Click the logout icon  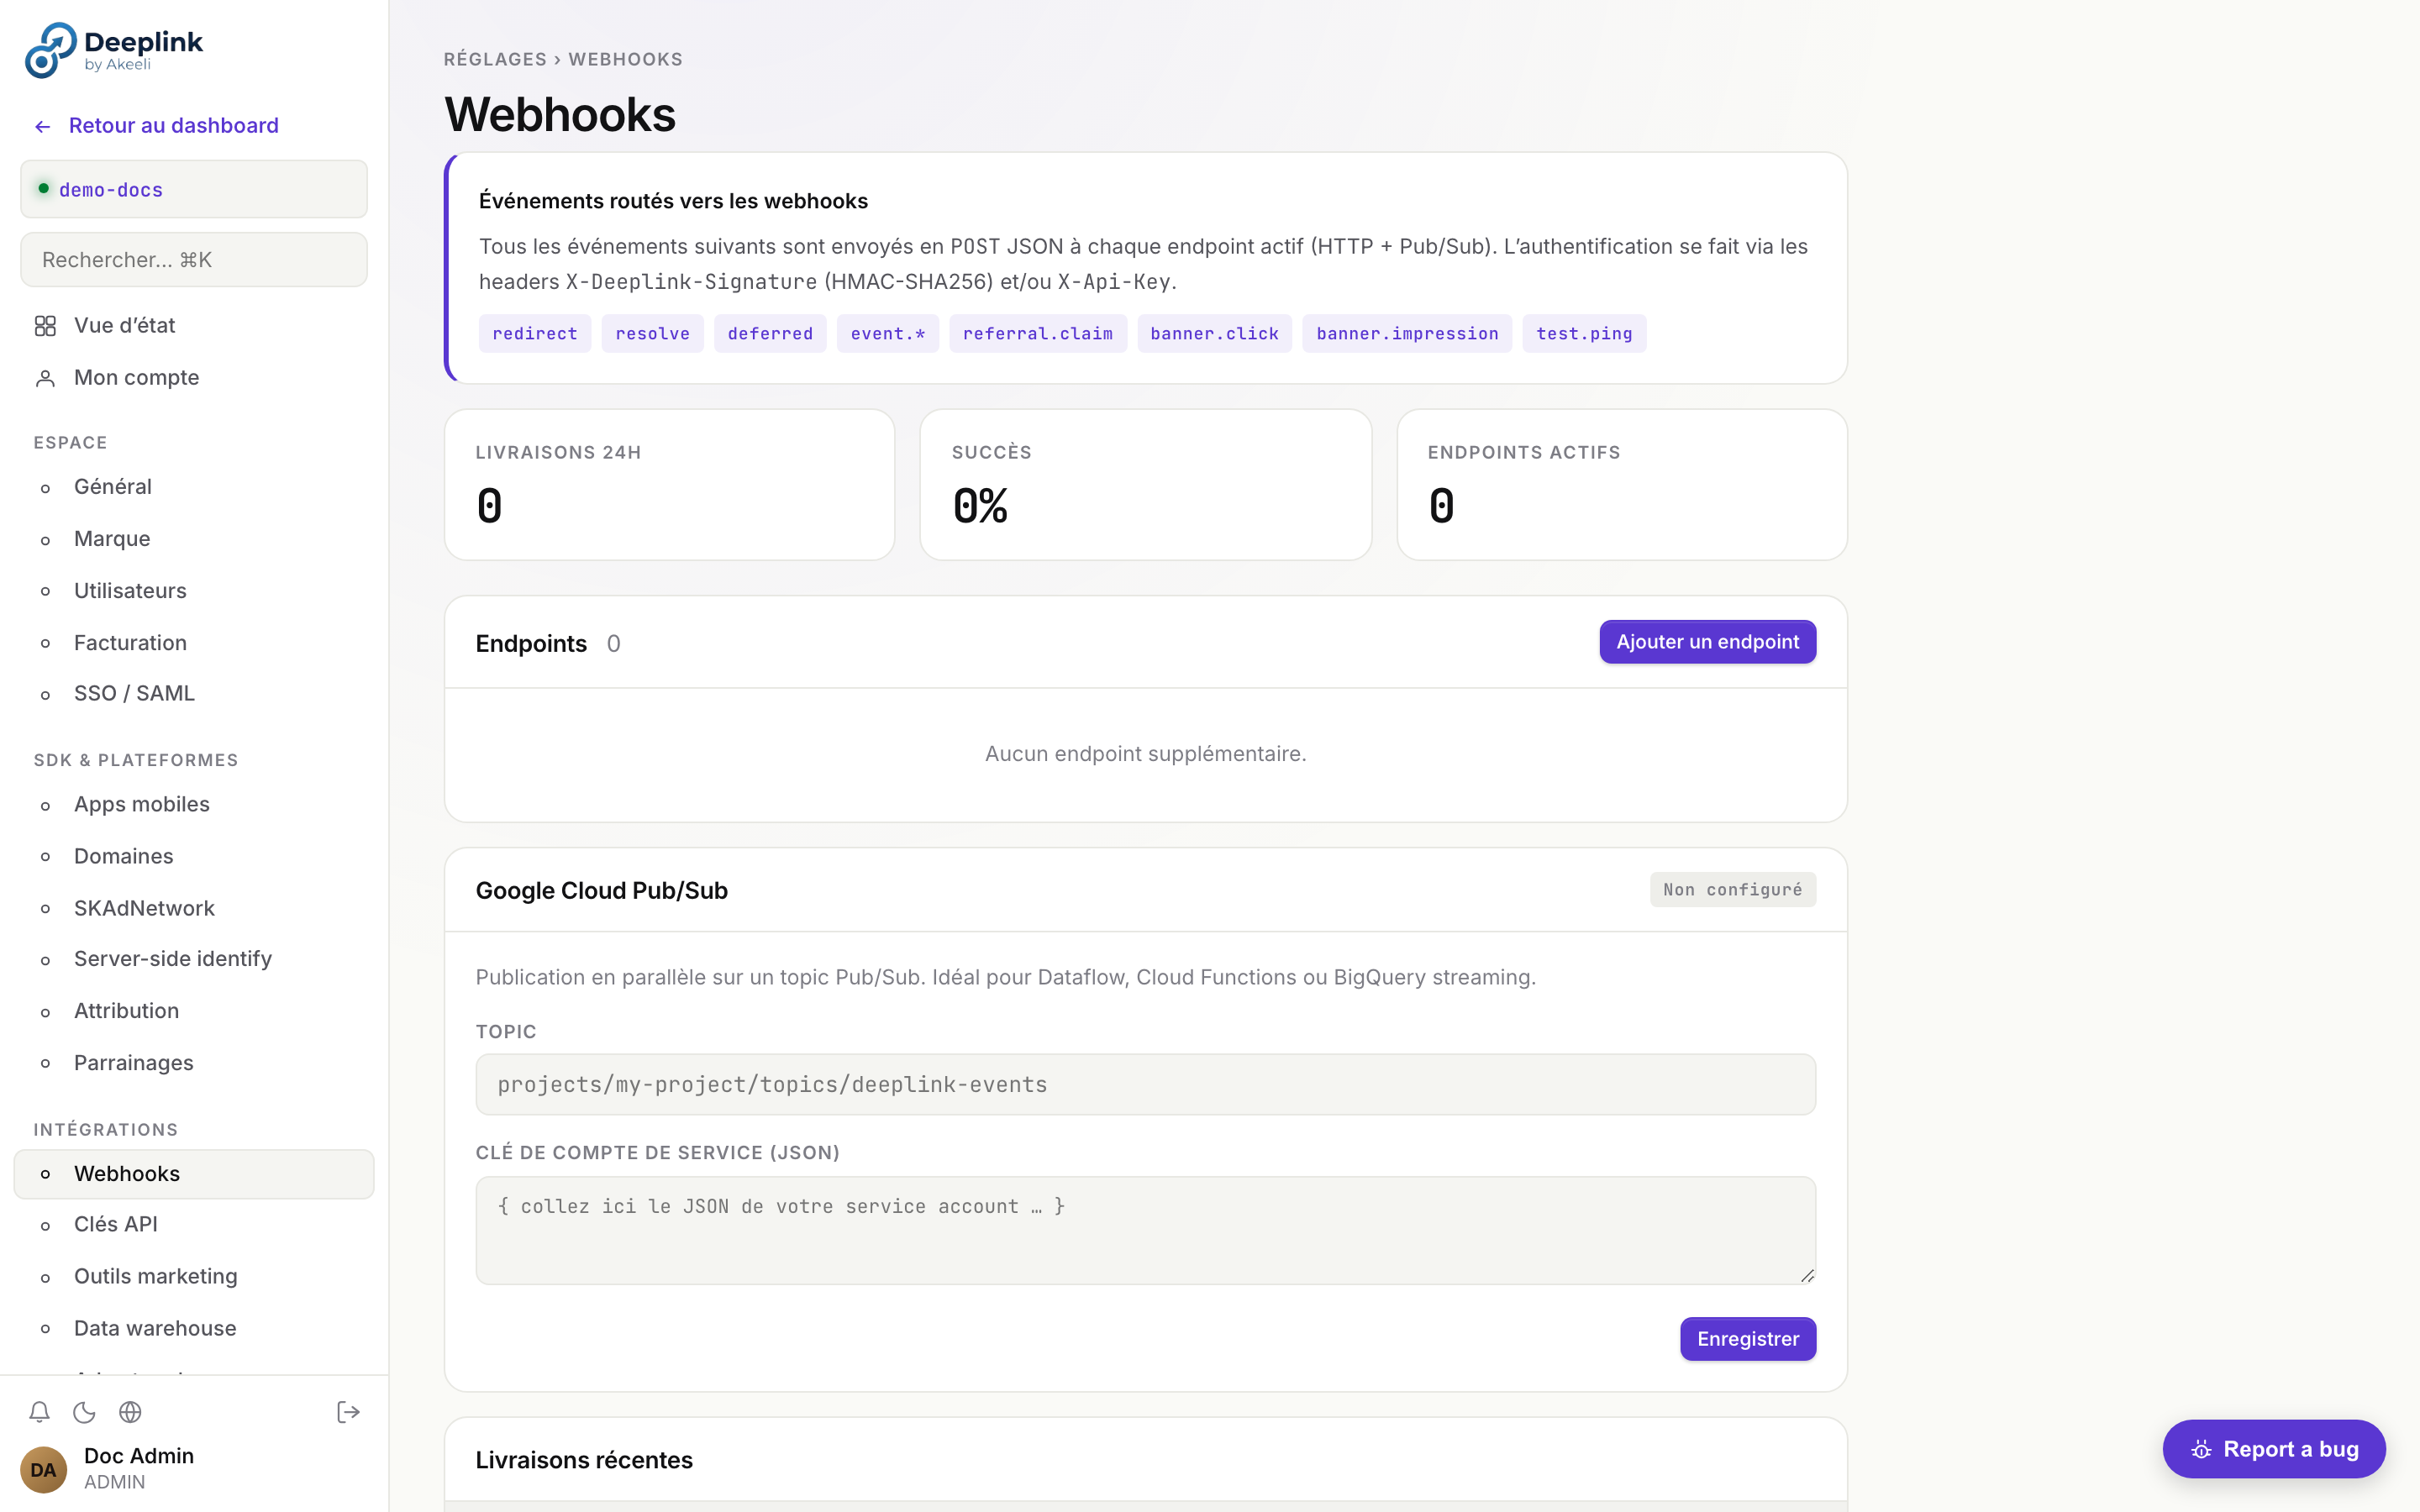tap(348, 1412)
